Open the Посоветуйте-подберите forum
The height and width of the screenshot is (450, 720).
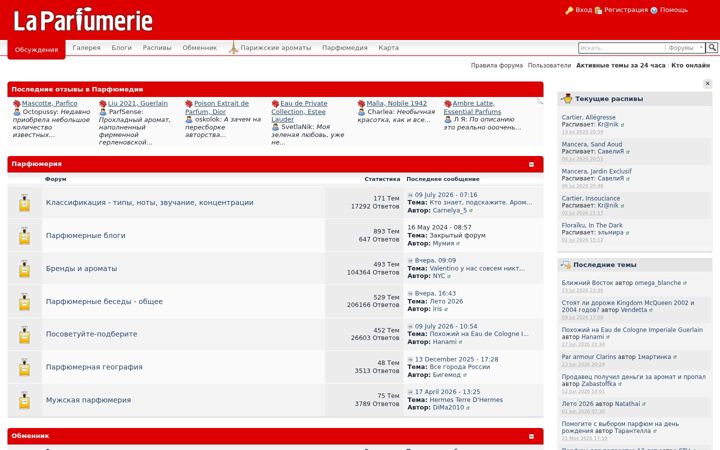click(x=91, y=334)
